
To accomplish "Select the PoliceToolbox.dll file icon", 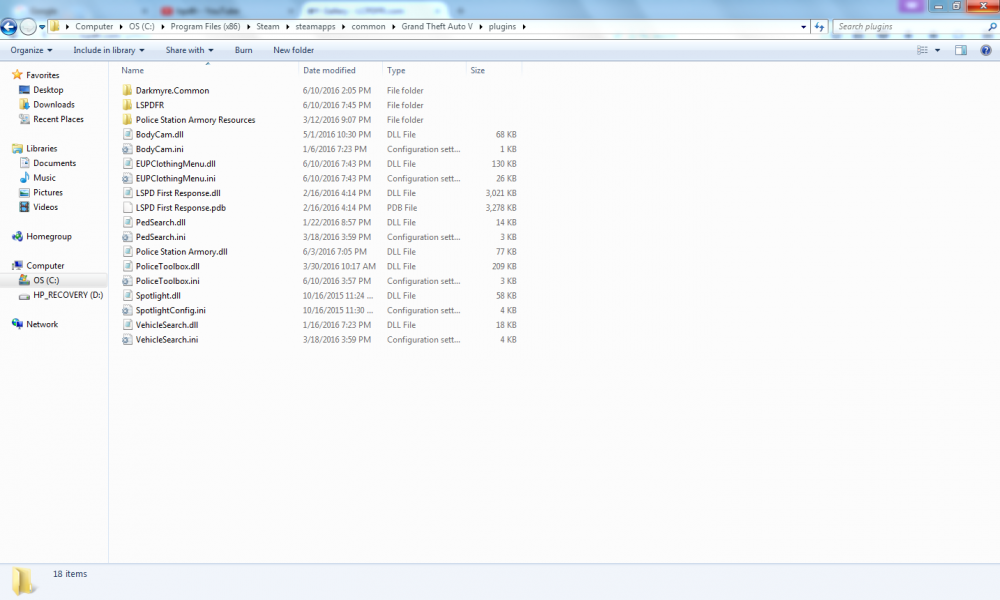I will point(127,267).
